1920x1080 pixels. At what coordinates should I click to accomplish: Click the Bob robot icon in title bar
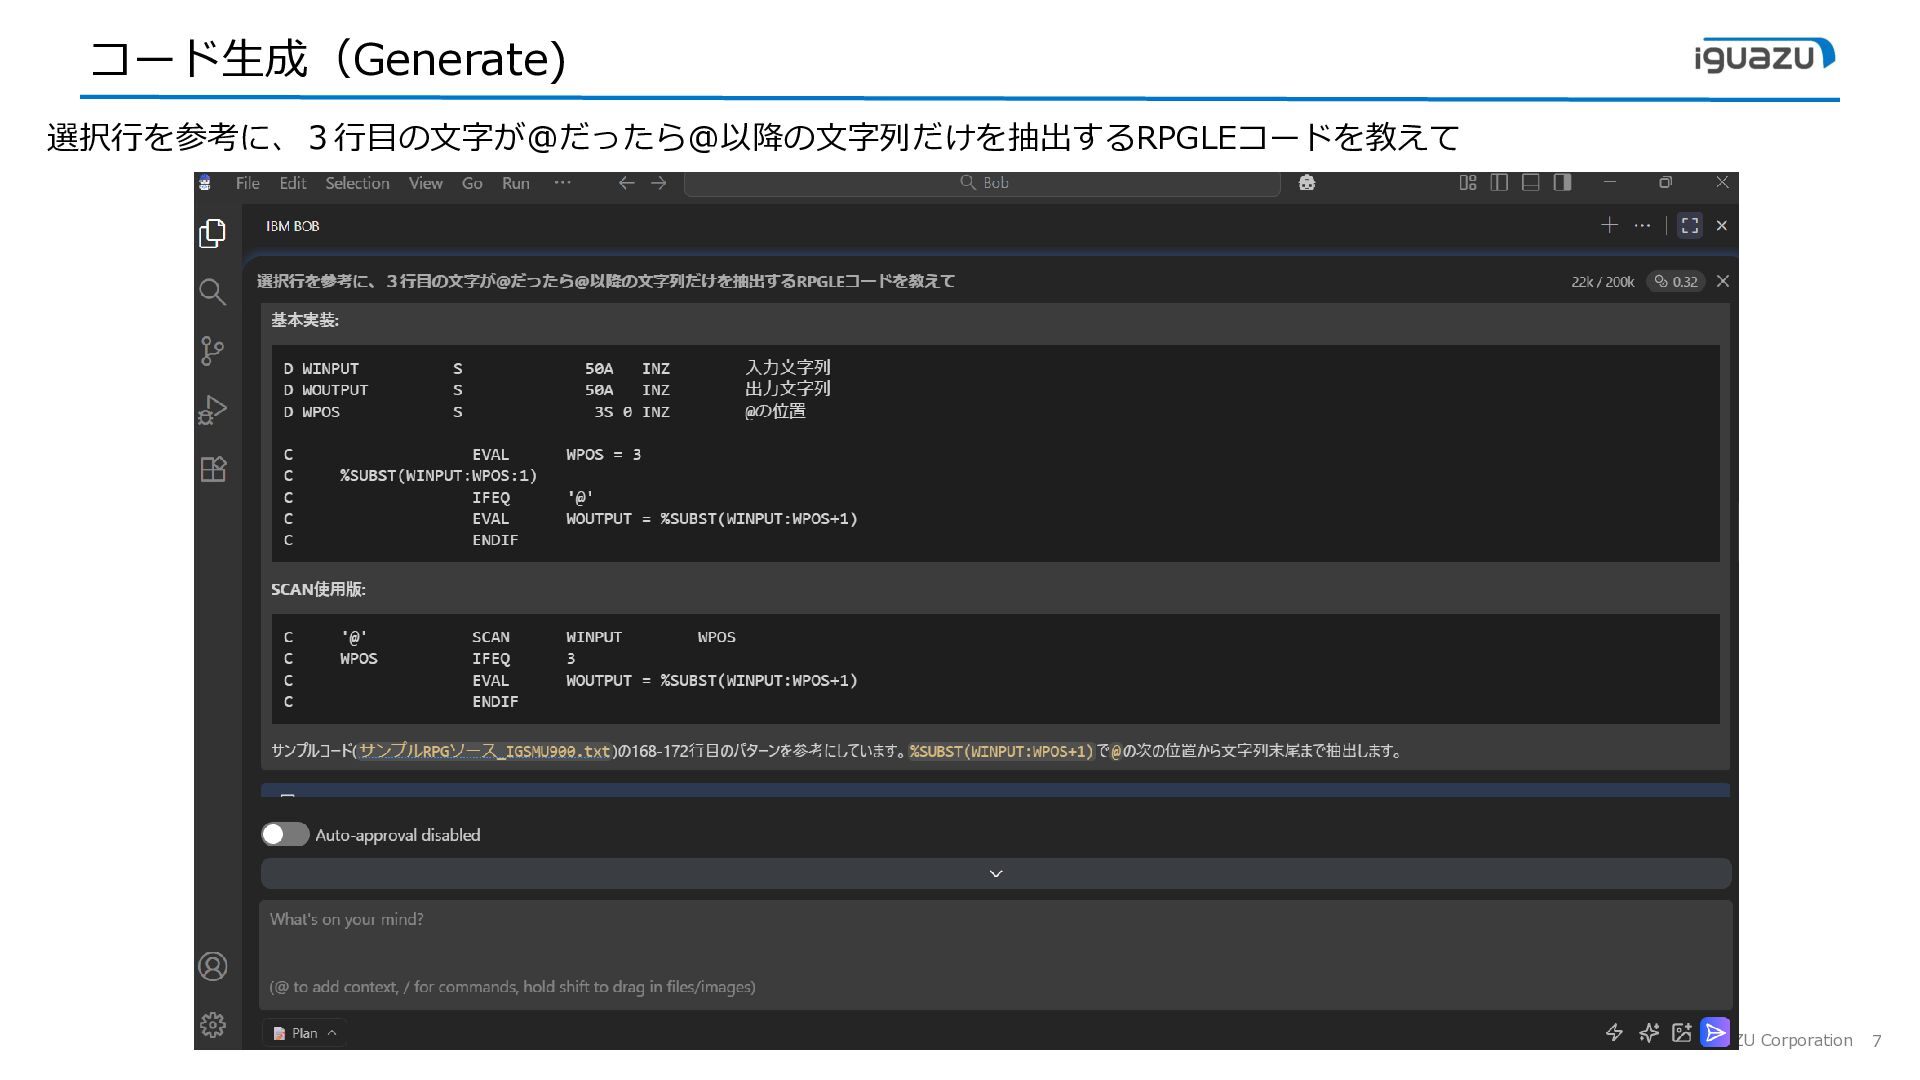tap(1306, 183)
